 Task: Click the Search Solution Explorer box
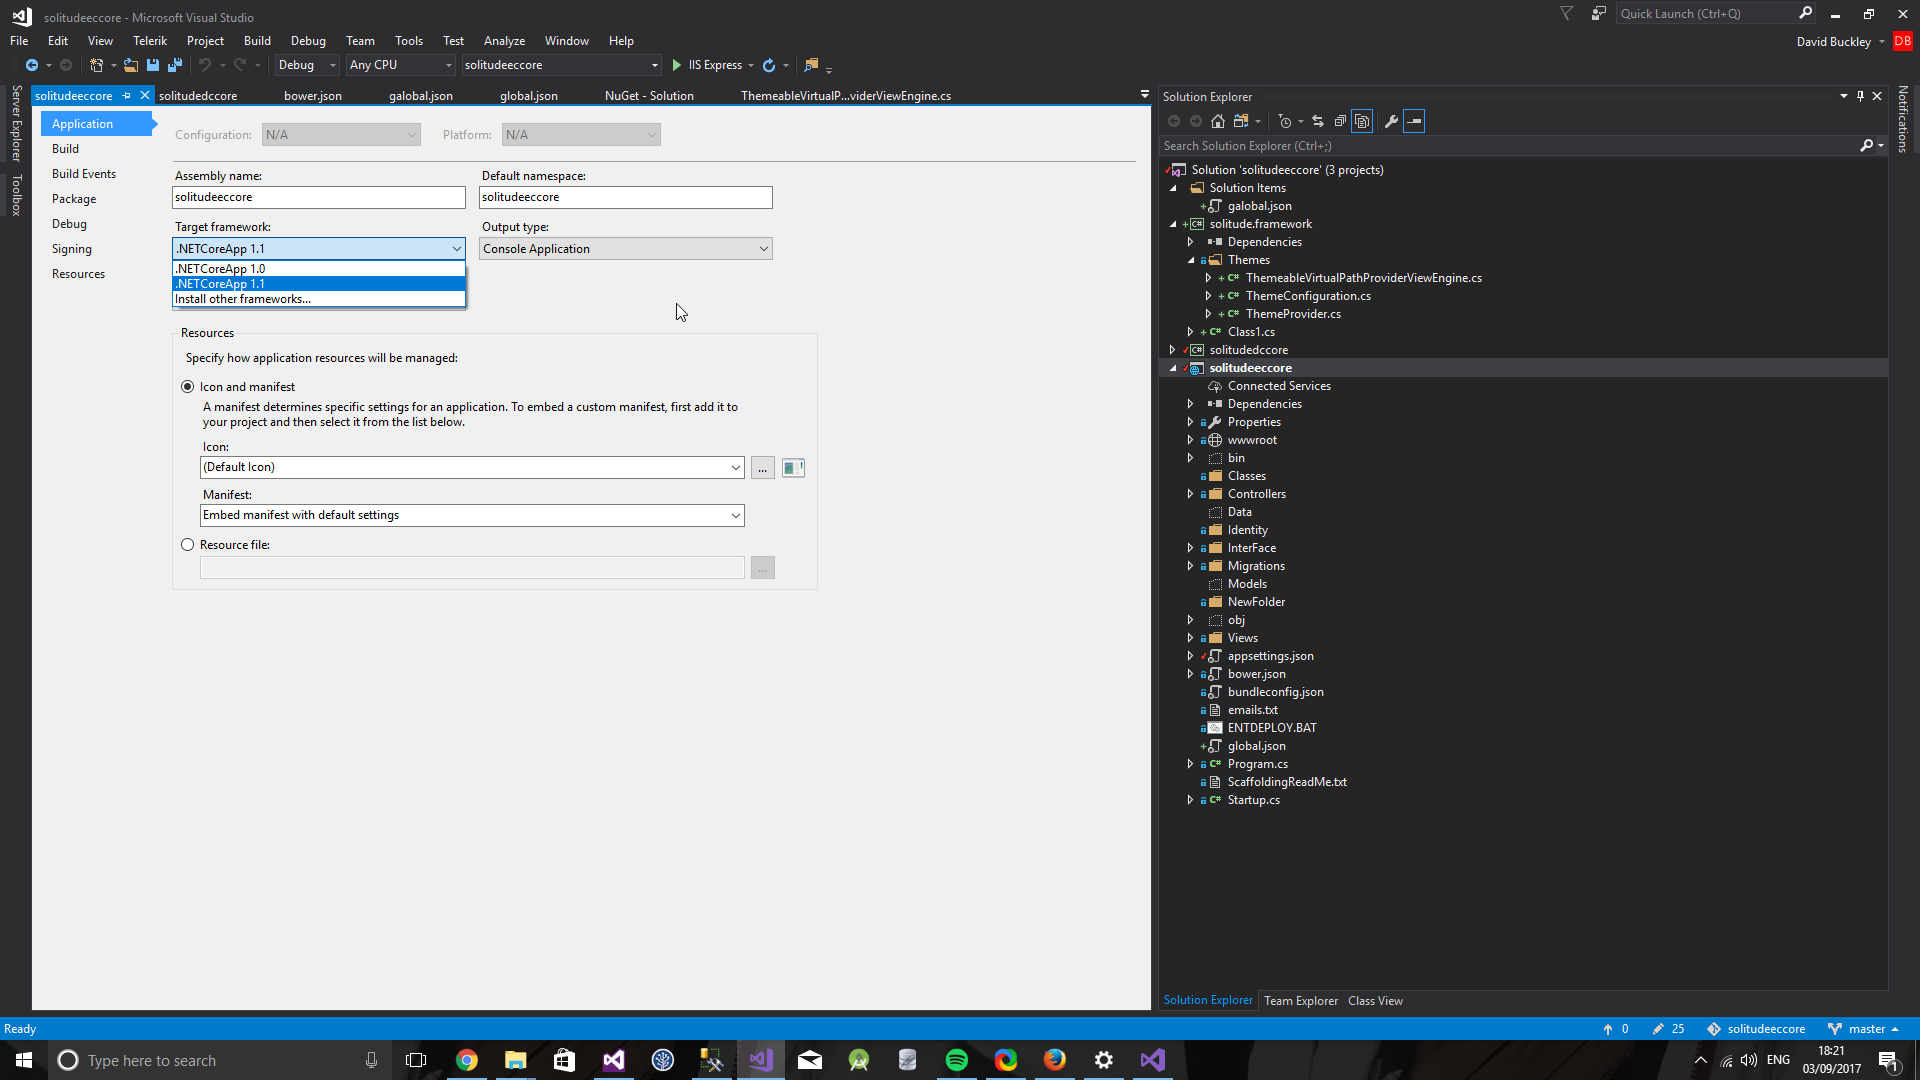[x=1508, y=146]
